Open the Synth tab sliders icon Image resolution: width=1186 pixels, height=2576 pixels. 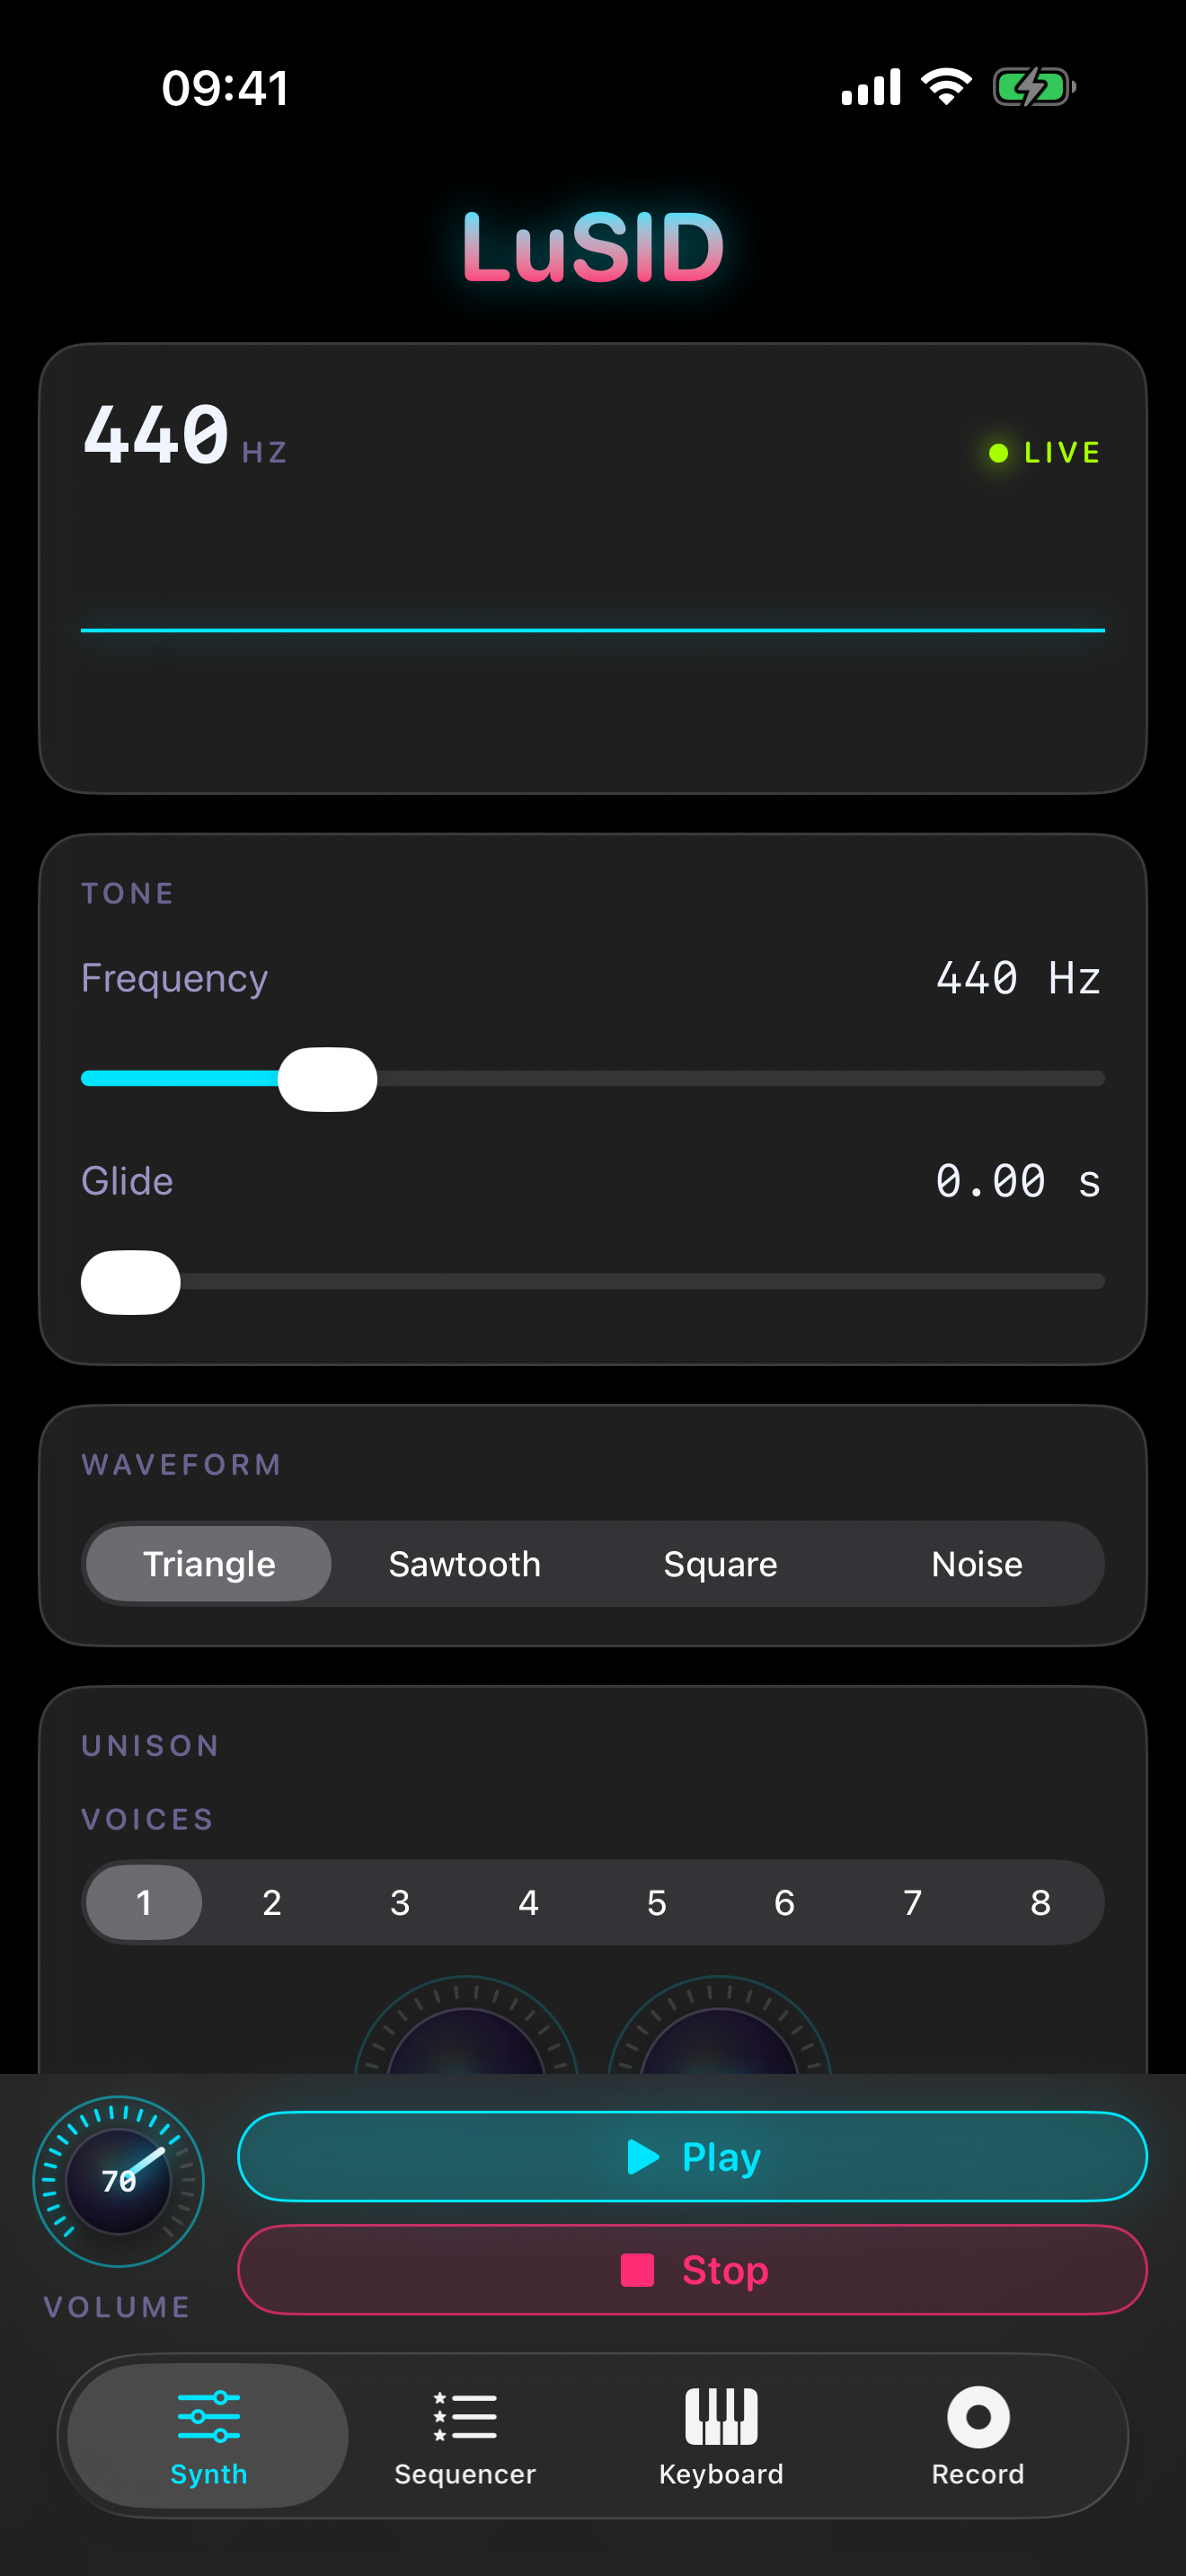pos(208,2416)
